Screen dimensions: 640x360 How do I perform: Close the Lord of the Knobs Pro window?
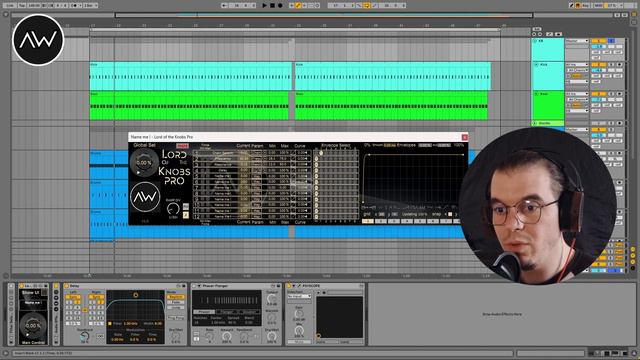click(x=464, y=137)
